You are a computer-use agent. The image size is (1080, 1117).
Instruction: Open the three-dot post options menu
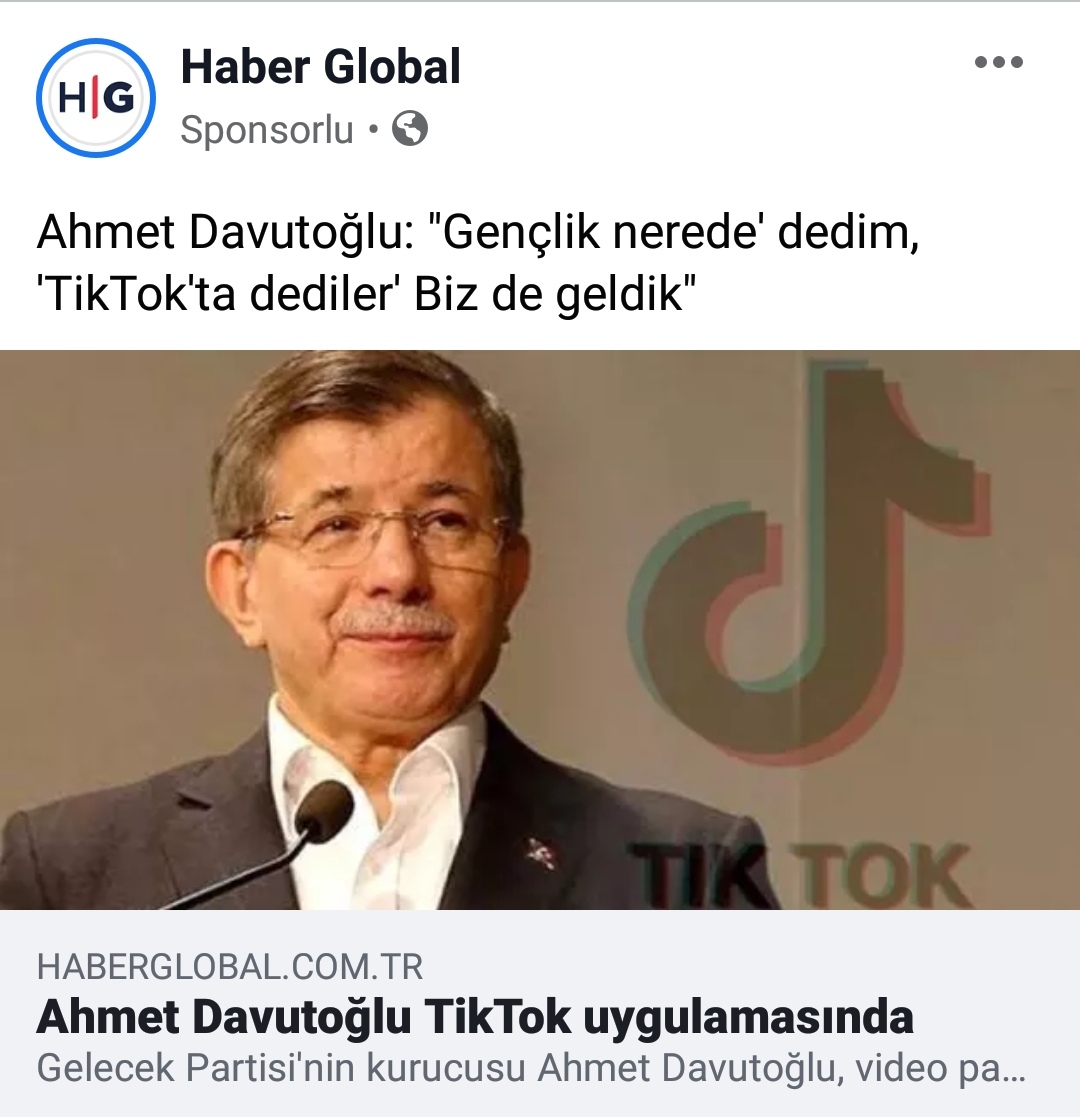coord(998,62)
